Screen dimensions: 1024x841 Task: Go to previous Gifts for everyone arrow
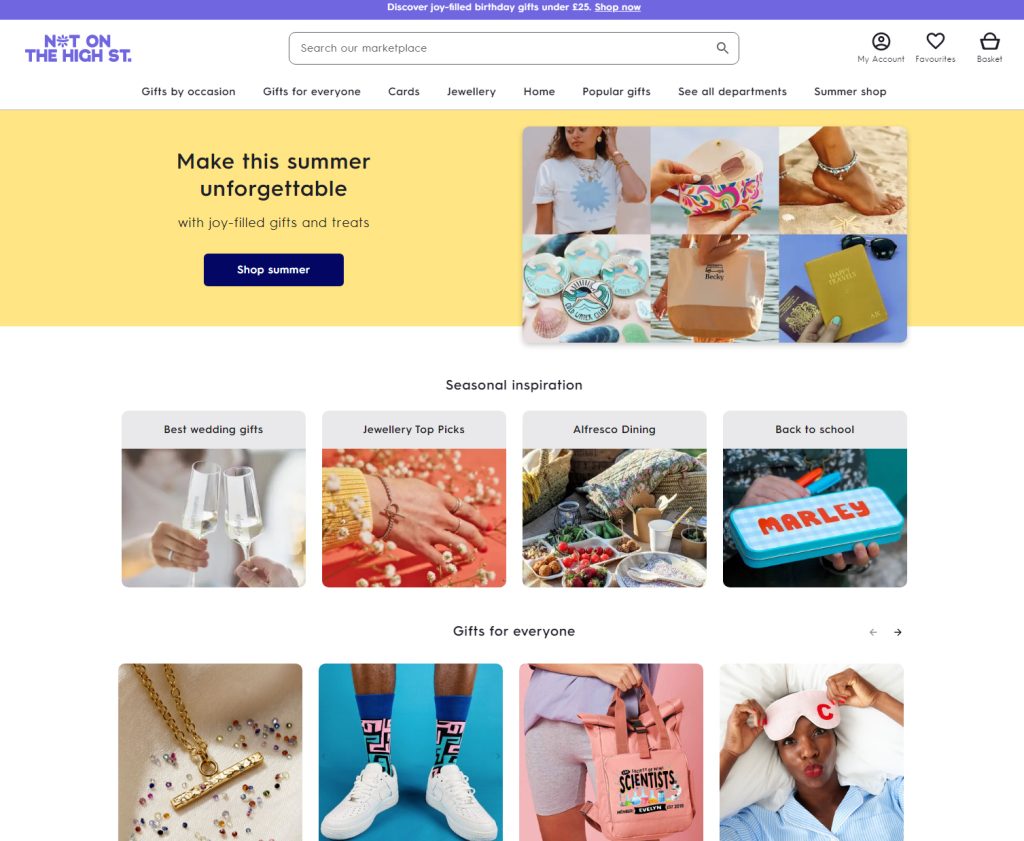[873, 632]
